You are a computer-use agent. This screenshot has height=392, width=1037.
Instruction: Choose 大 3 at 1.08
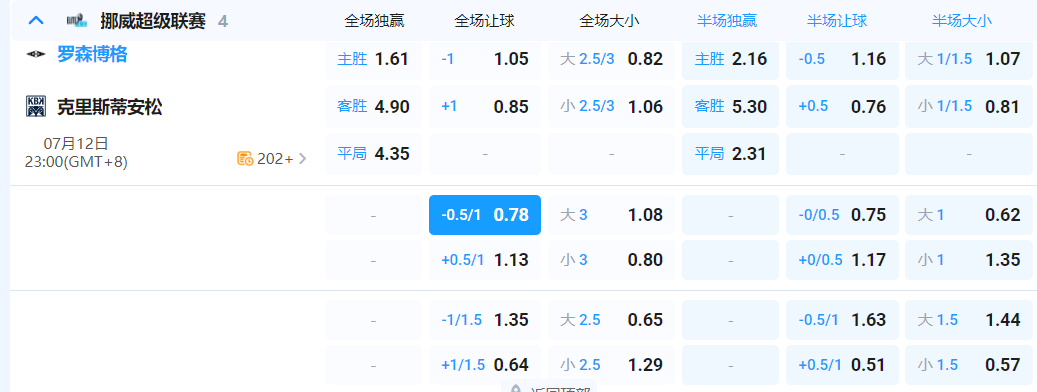(x=612, y=215)
